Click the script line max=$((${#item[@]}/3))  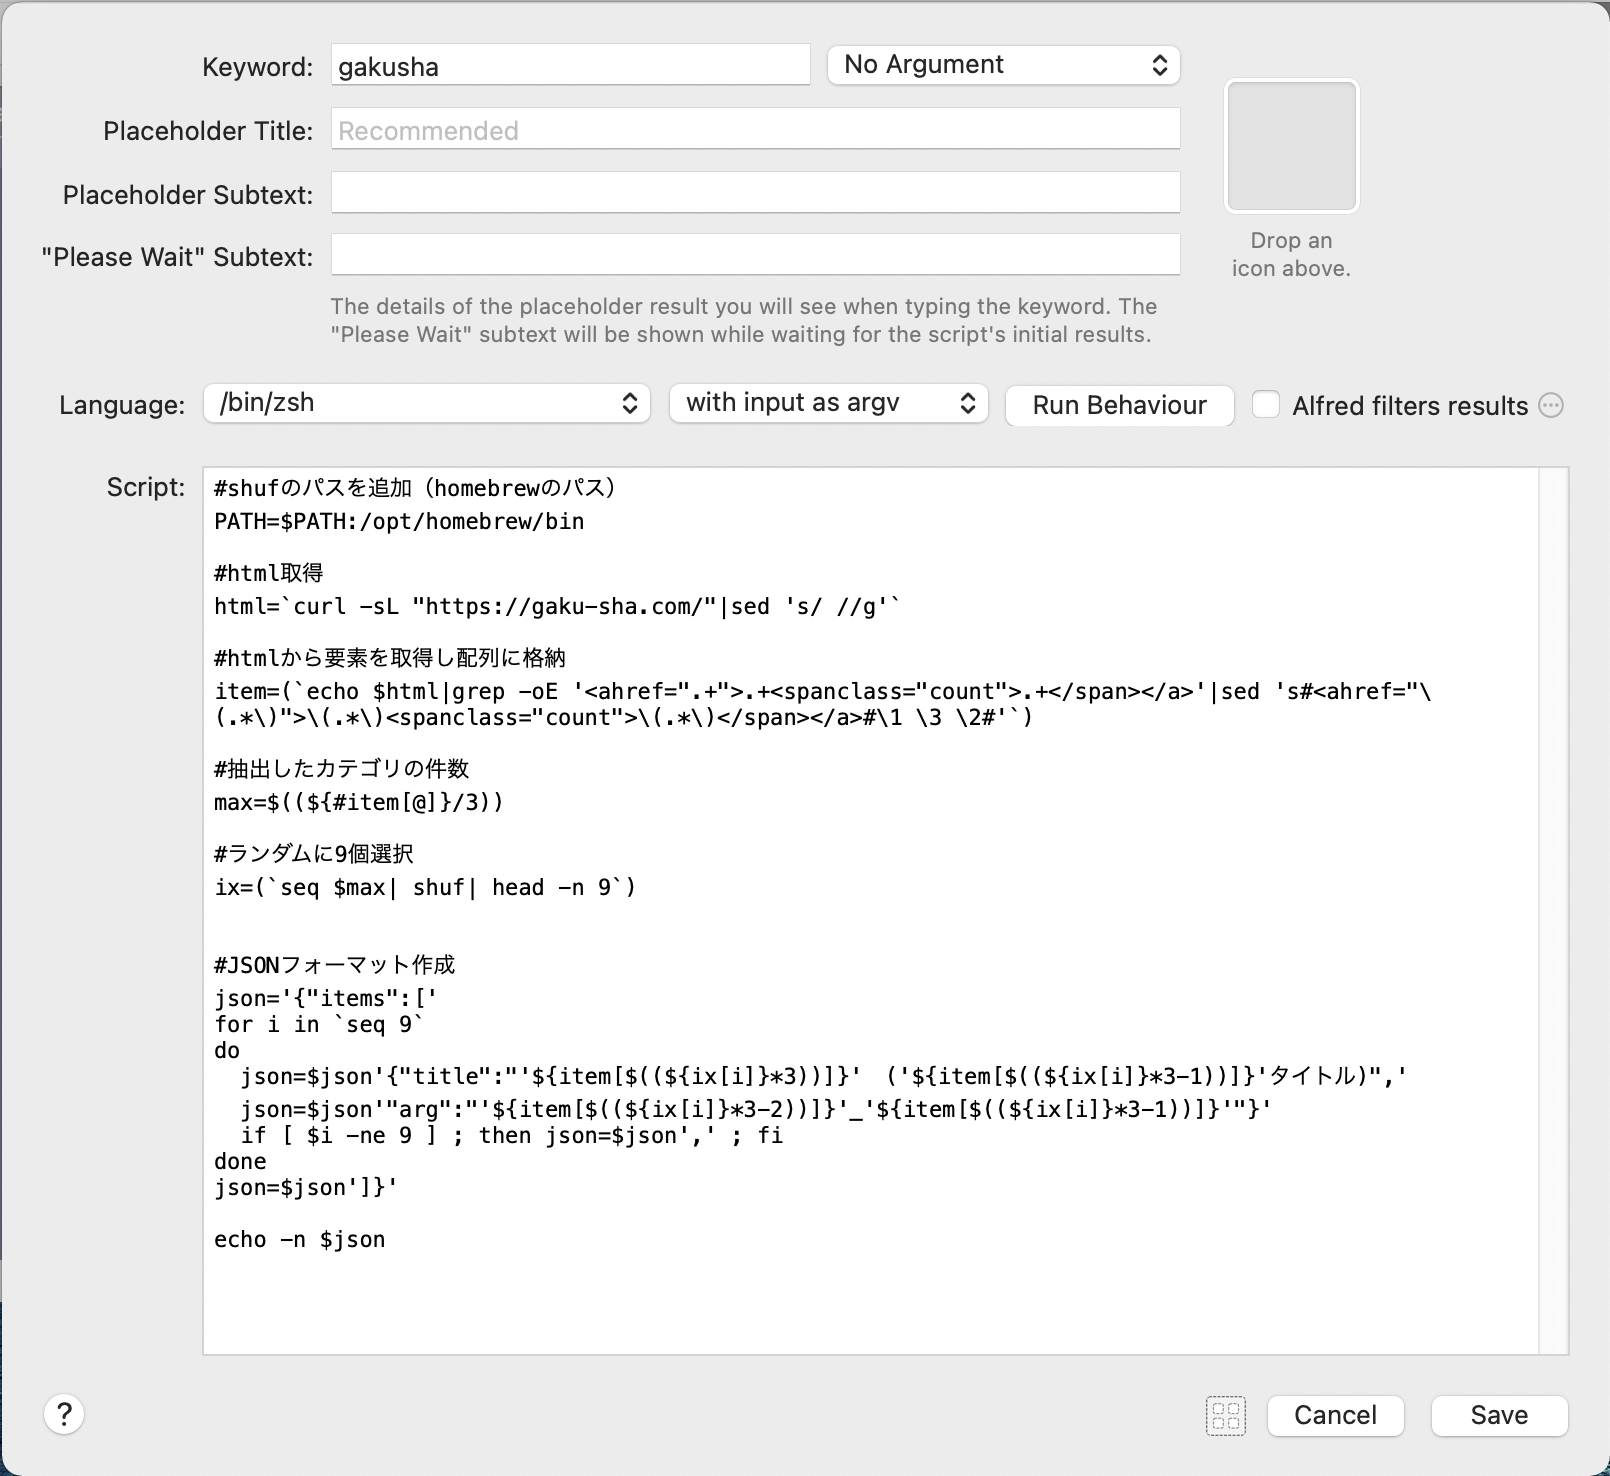click(x=359, y=802)
